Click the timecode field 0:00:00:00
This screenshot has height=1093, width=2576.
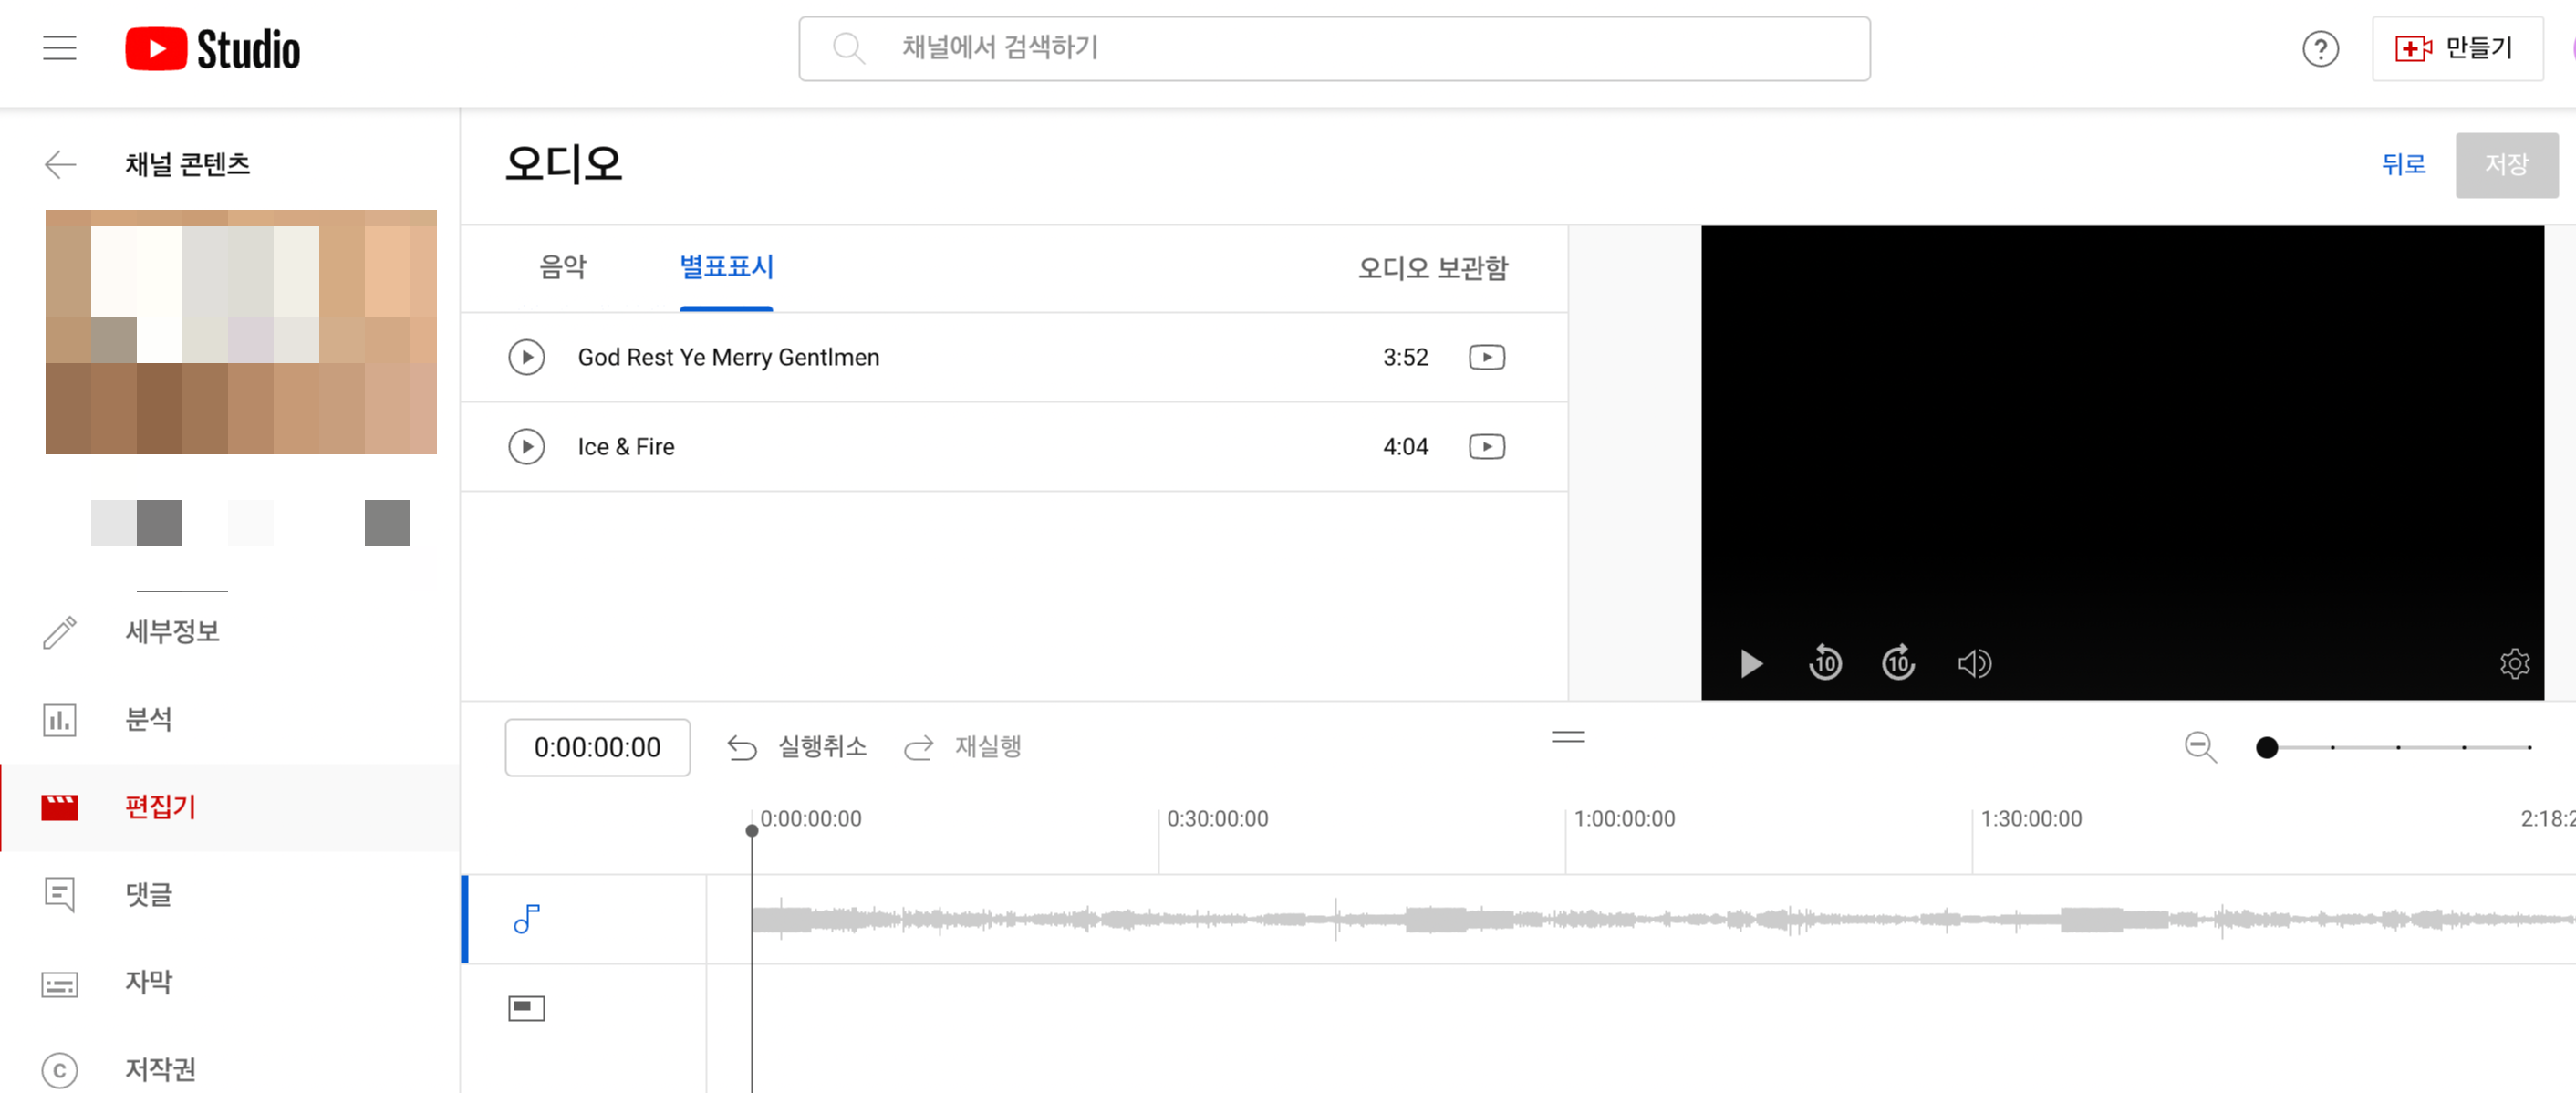click(x=597, y=747)
